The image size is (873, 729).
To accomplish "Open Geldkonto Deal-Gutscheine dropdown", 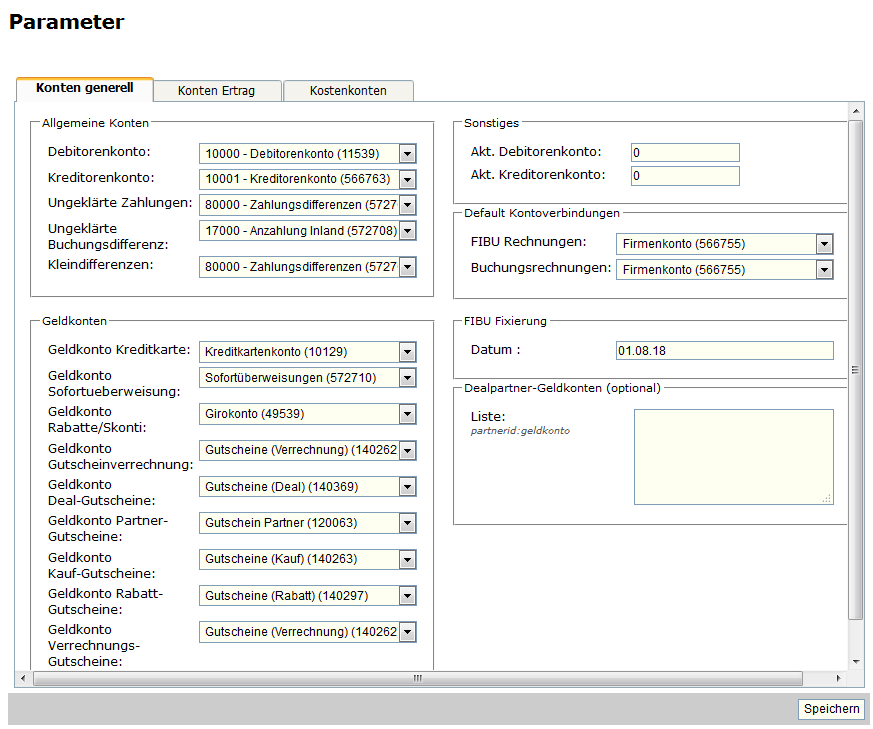I will [x=307, y=487].
